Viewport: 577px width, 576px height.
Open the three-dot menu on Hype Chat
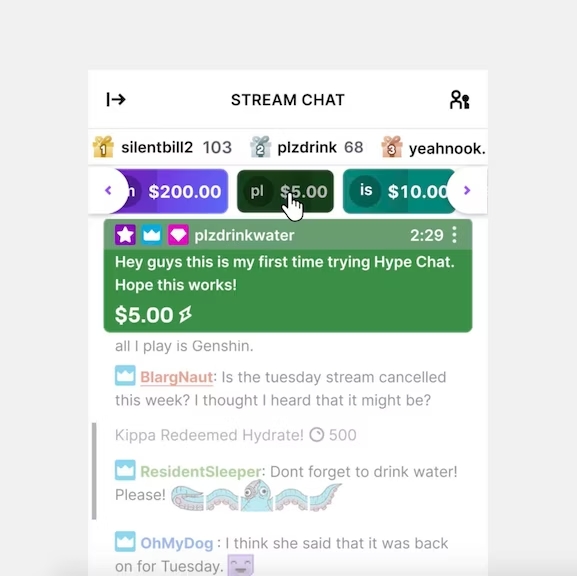click(454, 235)
